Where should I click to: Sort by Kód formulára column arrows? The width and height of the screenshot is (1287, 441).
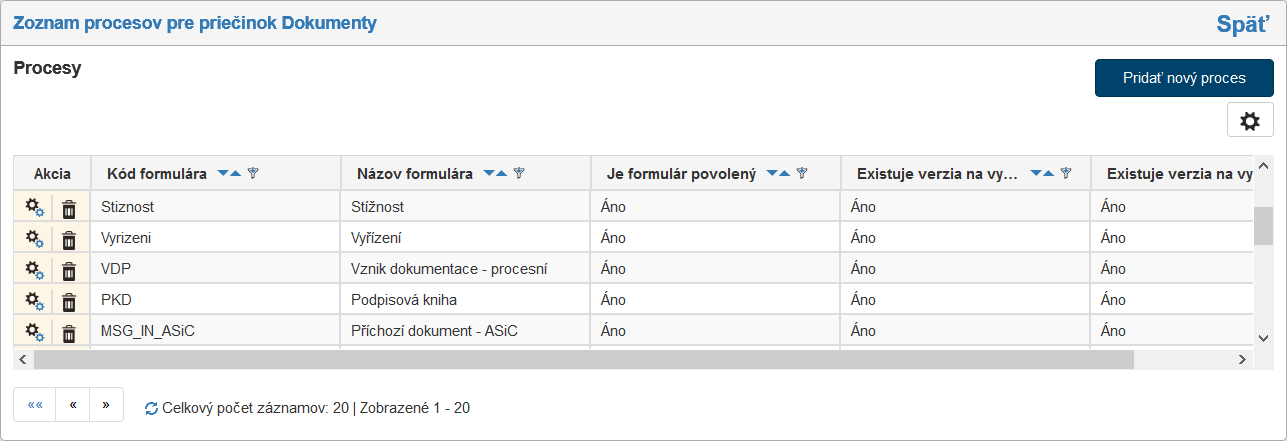pos(229,174)
